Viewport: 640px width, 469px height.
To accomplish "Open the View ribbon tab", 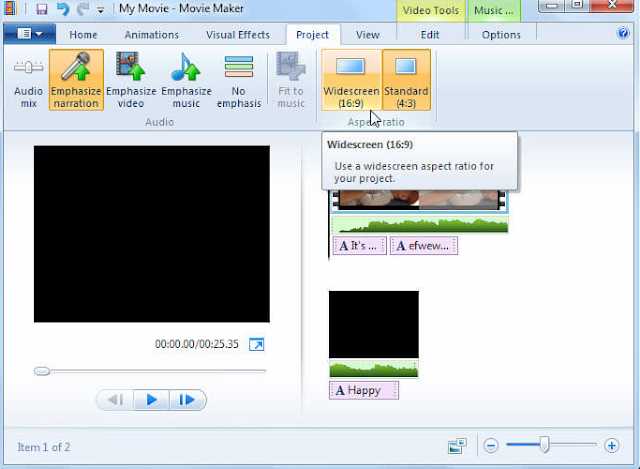I will [x=367, y=35].
